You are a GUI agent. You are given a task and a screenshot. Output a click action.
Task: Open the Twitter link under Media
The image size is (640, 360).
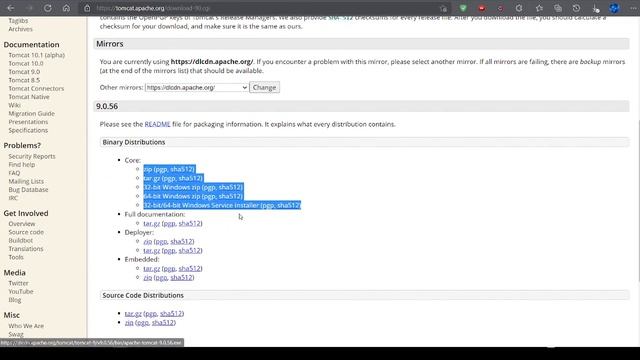point(18,283)
